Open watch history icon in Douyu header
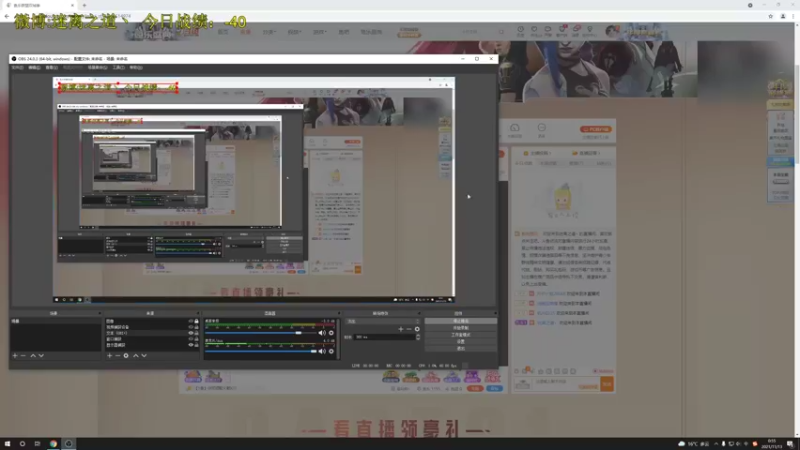The width and height of the screenshot is (800, 450). tap(520, 30)
